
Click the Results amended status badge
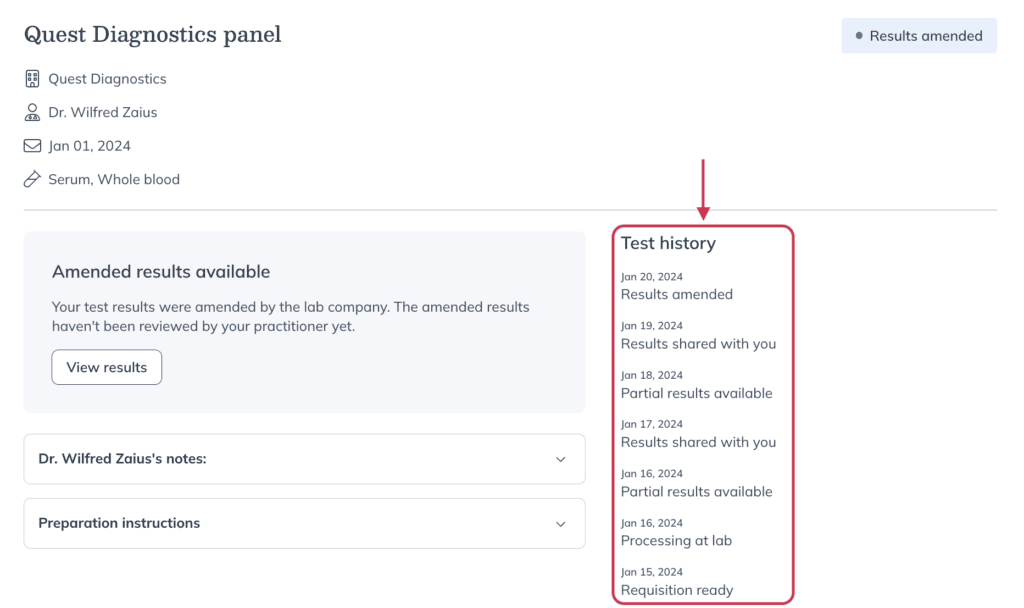click(x=919, y=36)
